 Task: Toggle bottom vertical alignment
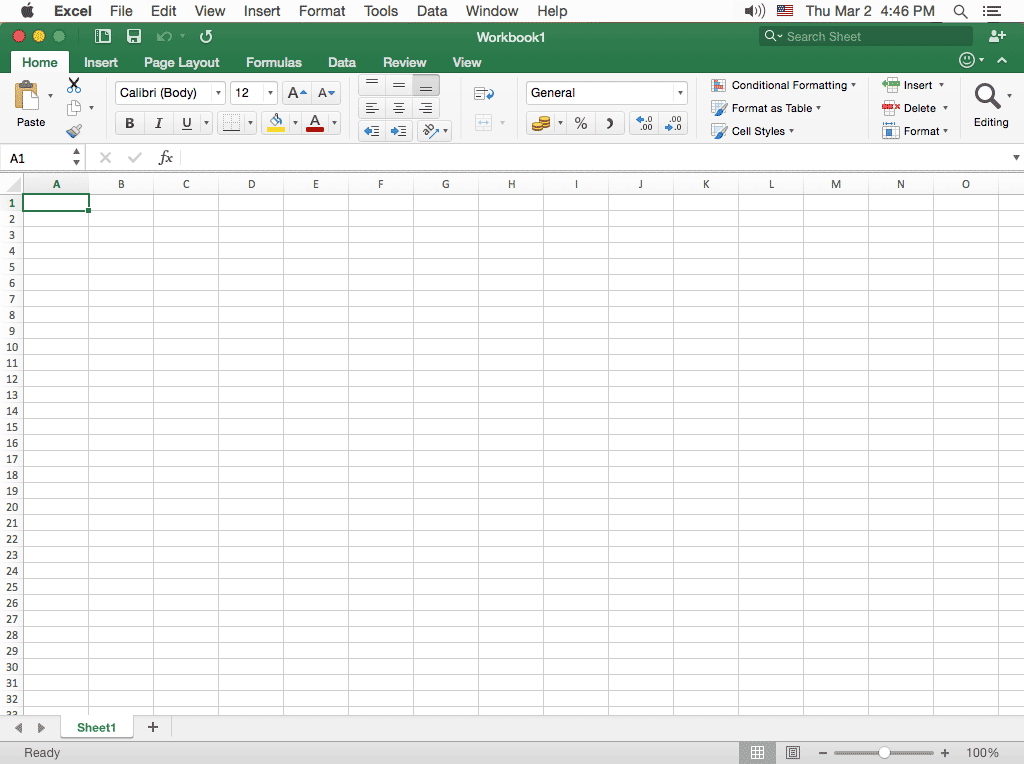(426, 85)
